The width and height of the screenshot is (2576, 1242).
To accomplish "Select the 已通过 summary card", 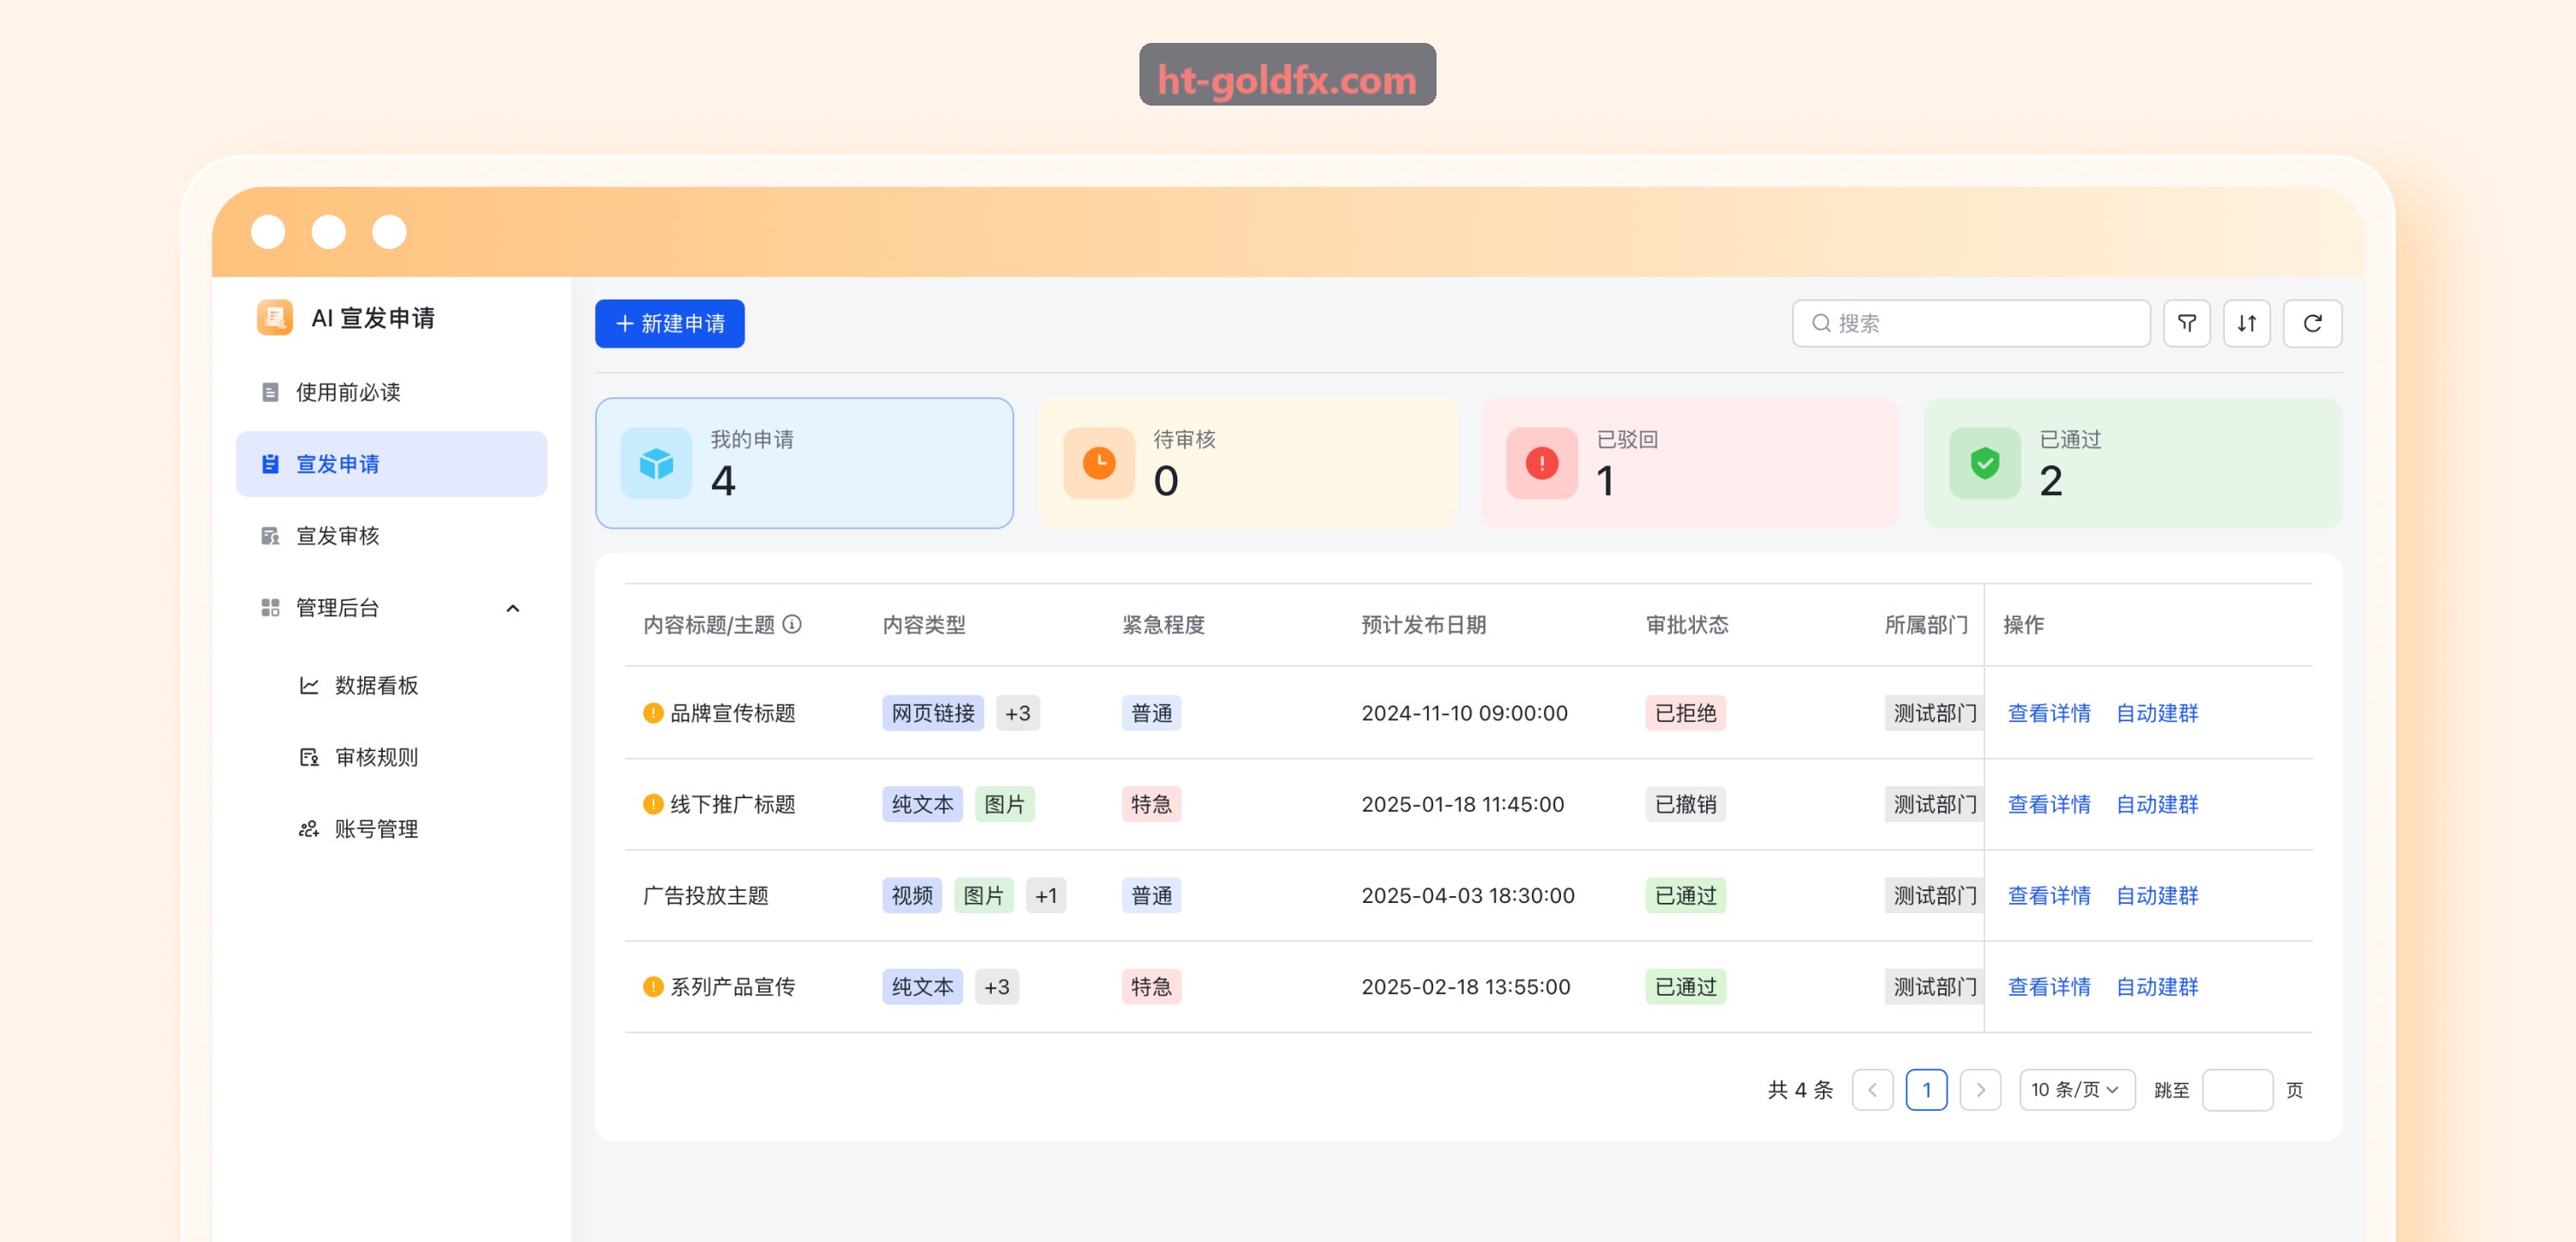I will tap(2132, 463).
